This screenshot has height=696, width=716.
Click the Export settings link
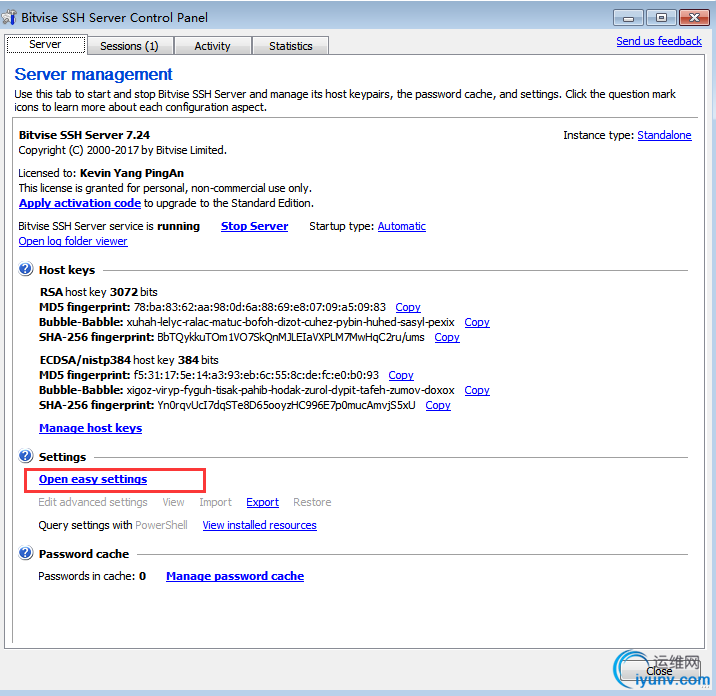pyautogui.click(x=262, y=502)
